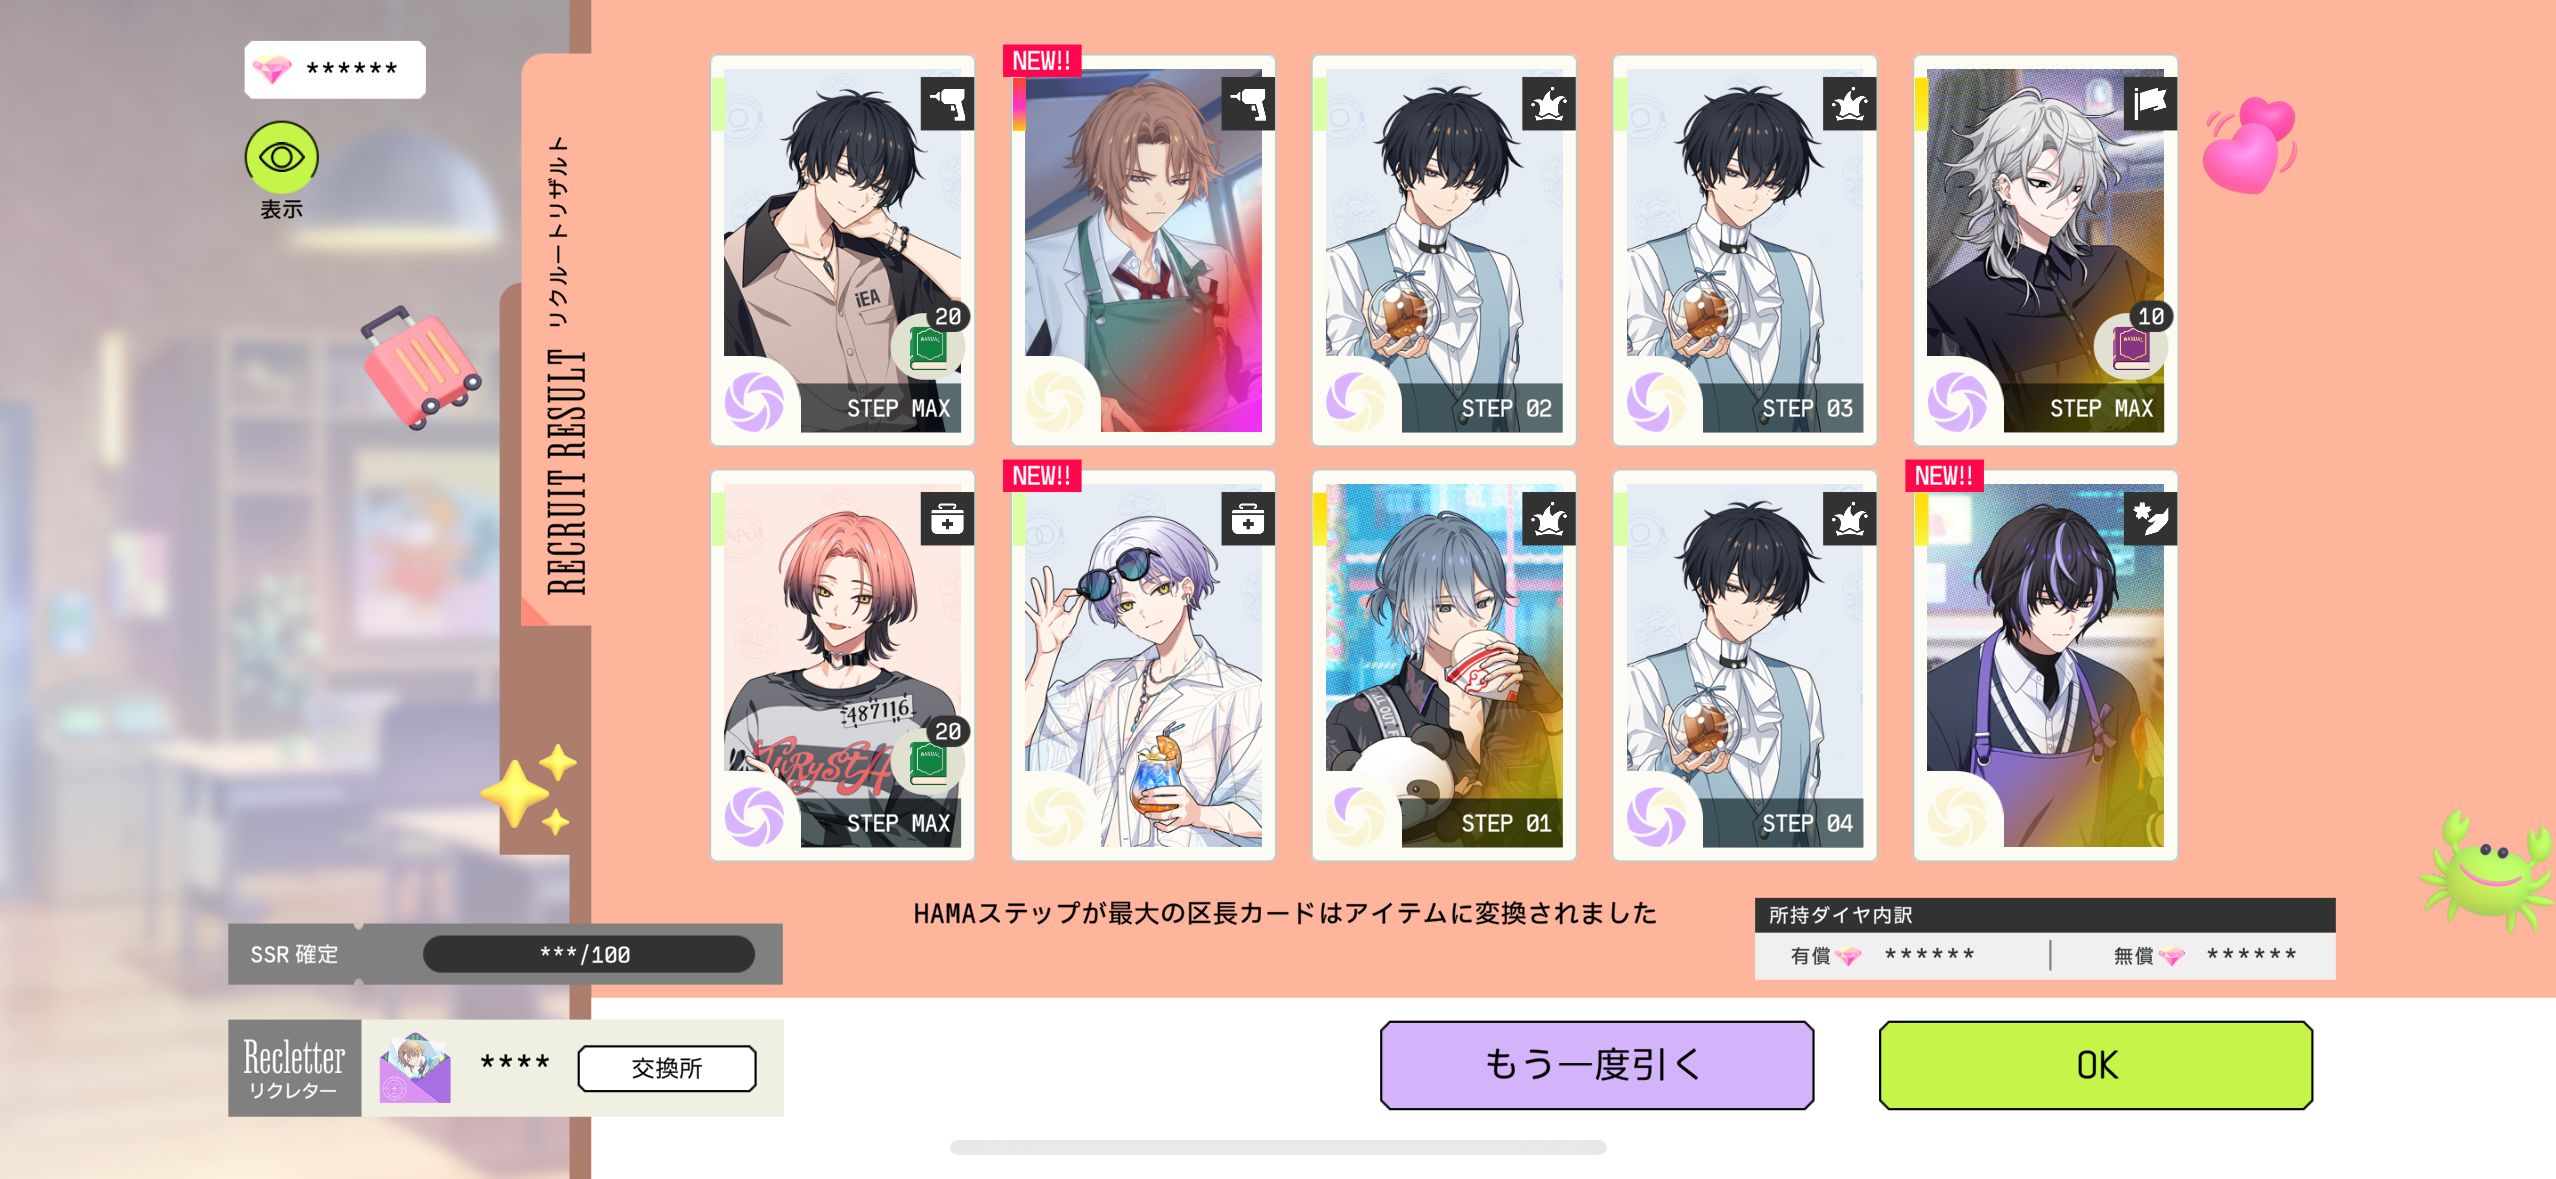Click the Recletter envelope icon
Image resolution: width=2556 pixels, height=1179 pixels.
click(x=415, y=1068)
